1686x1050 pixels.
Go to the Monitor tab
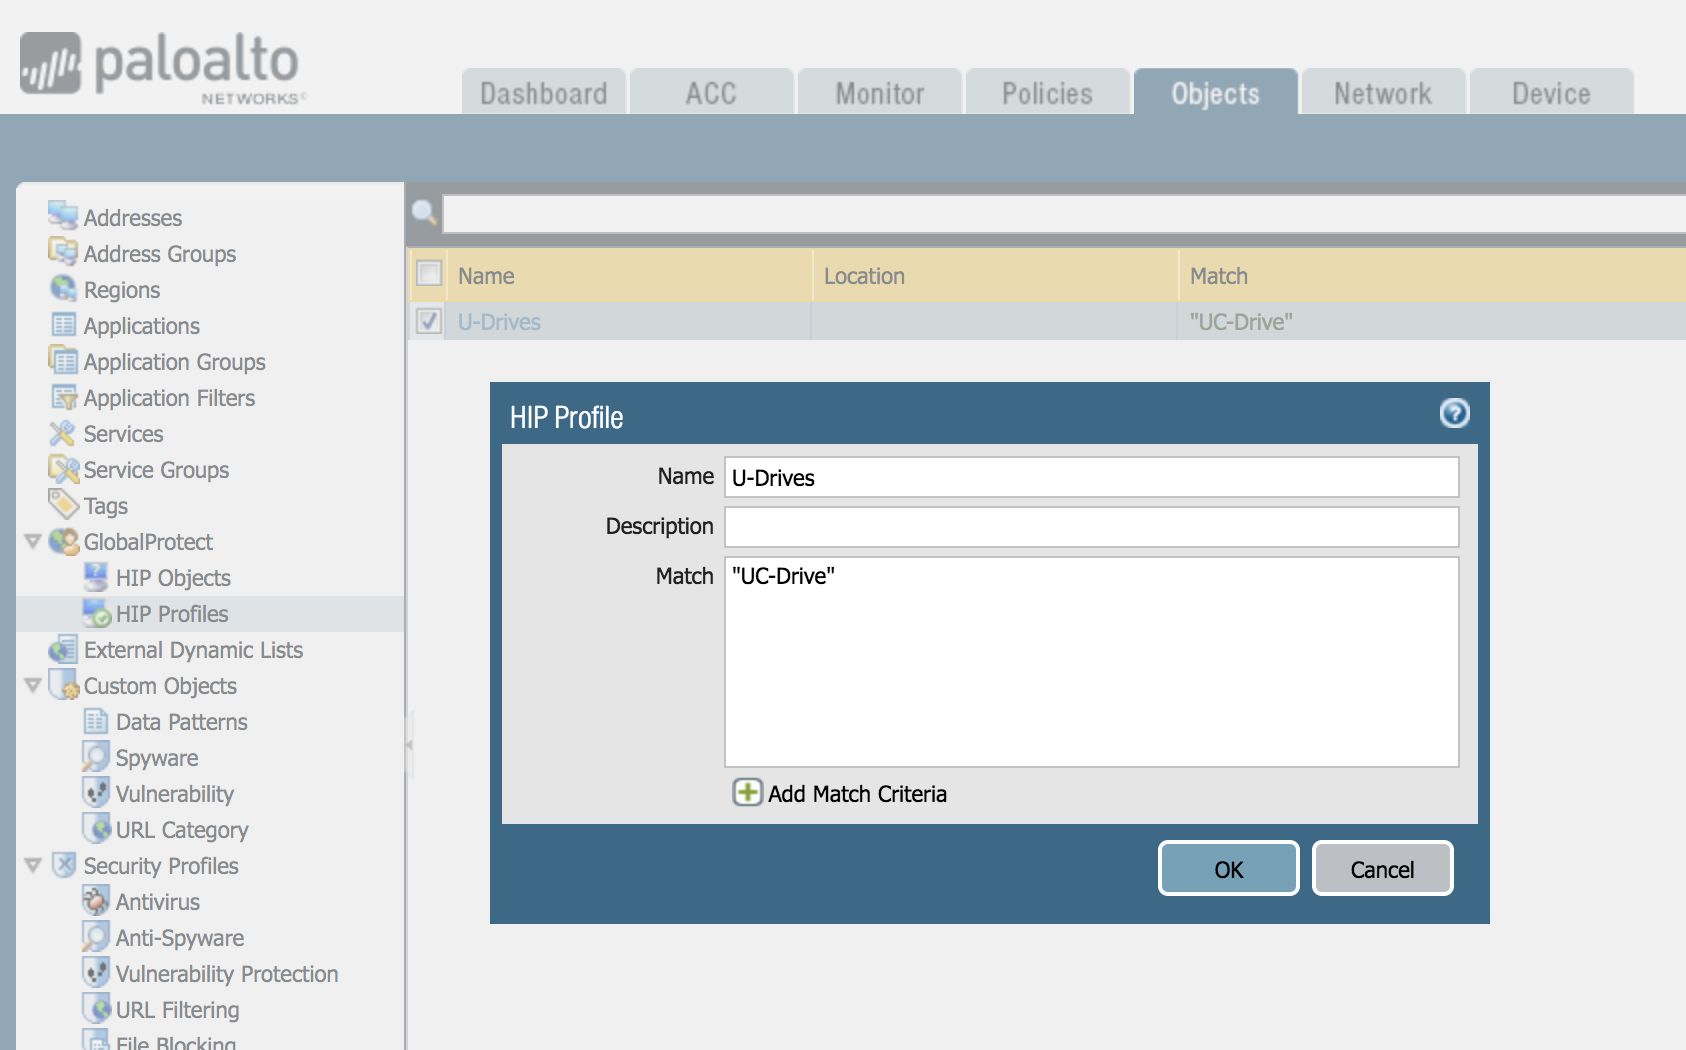(880, 92)
